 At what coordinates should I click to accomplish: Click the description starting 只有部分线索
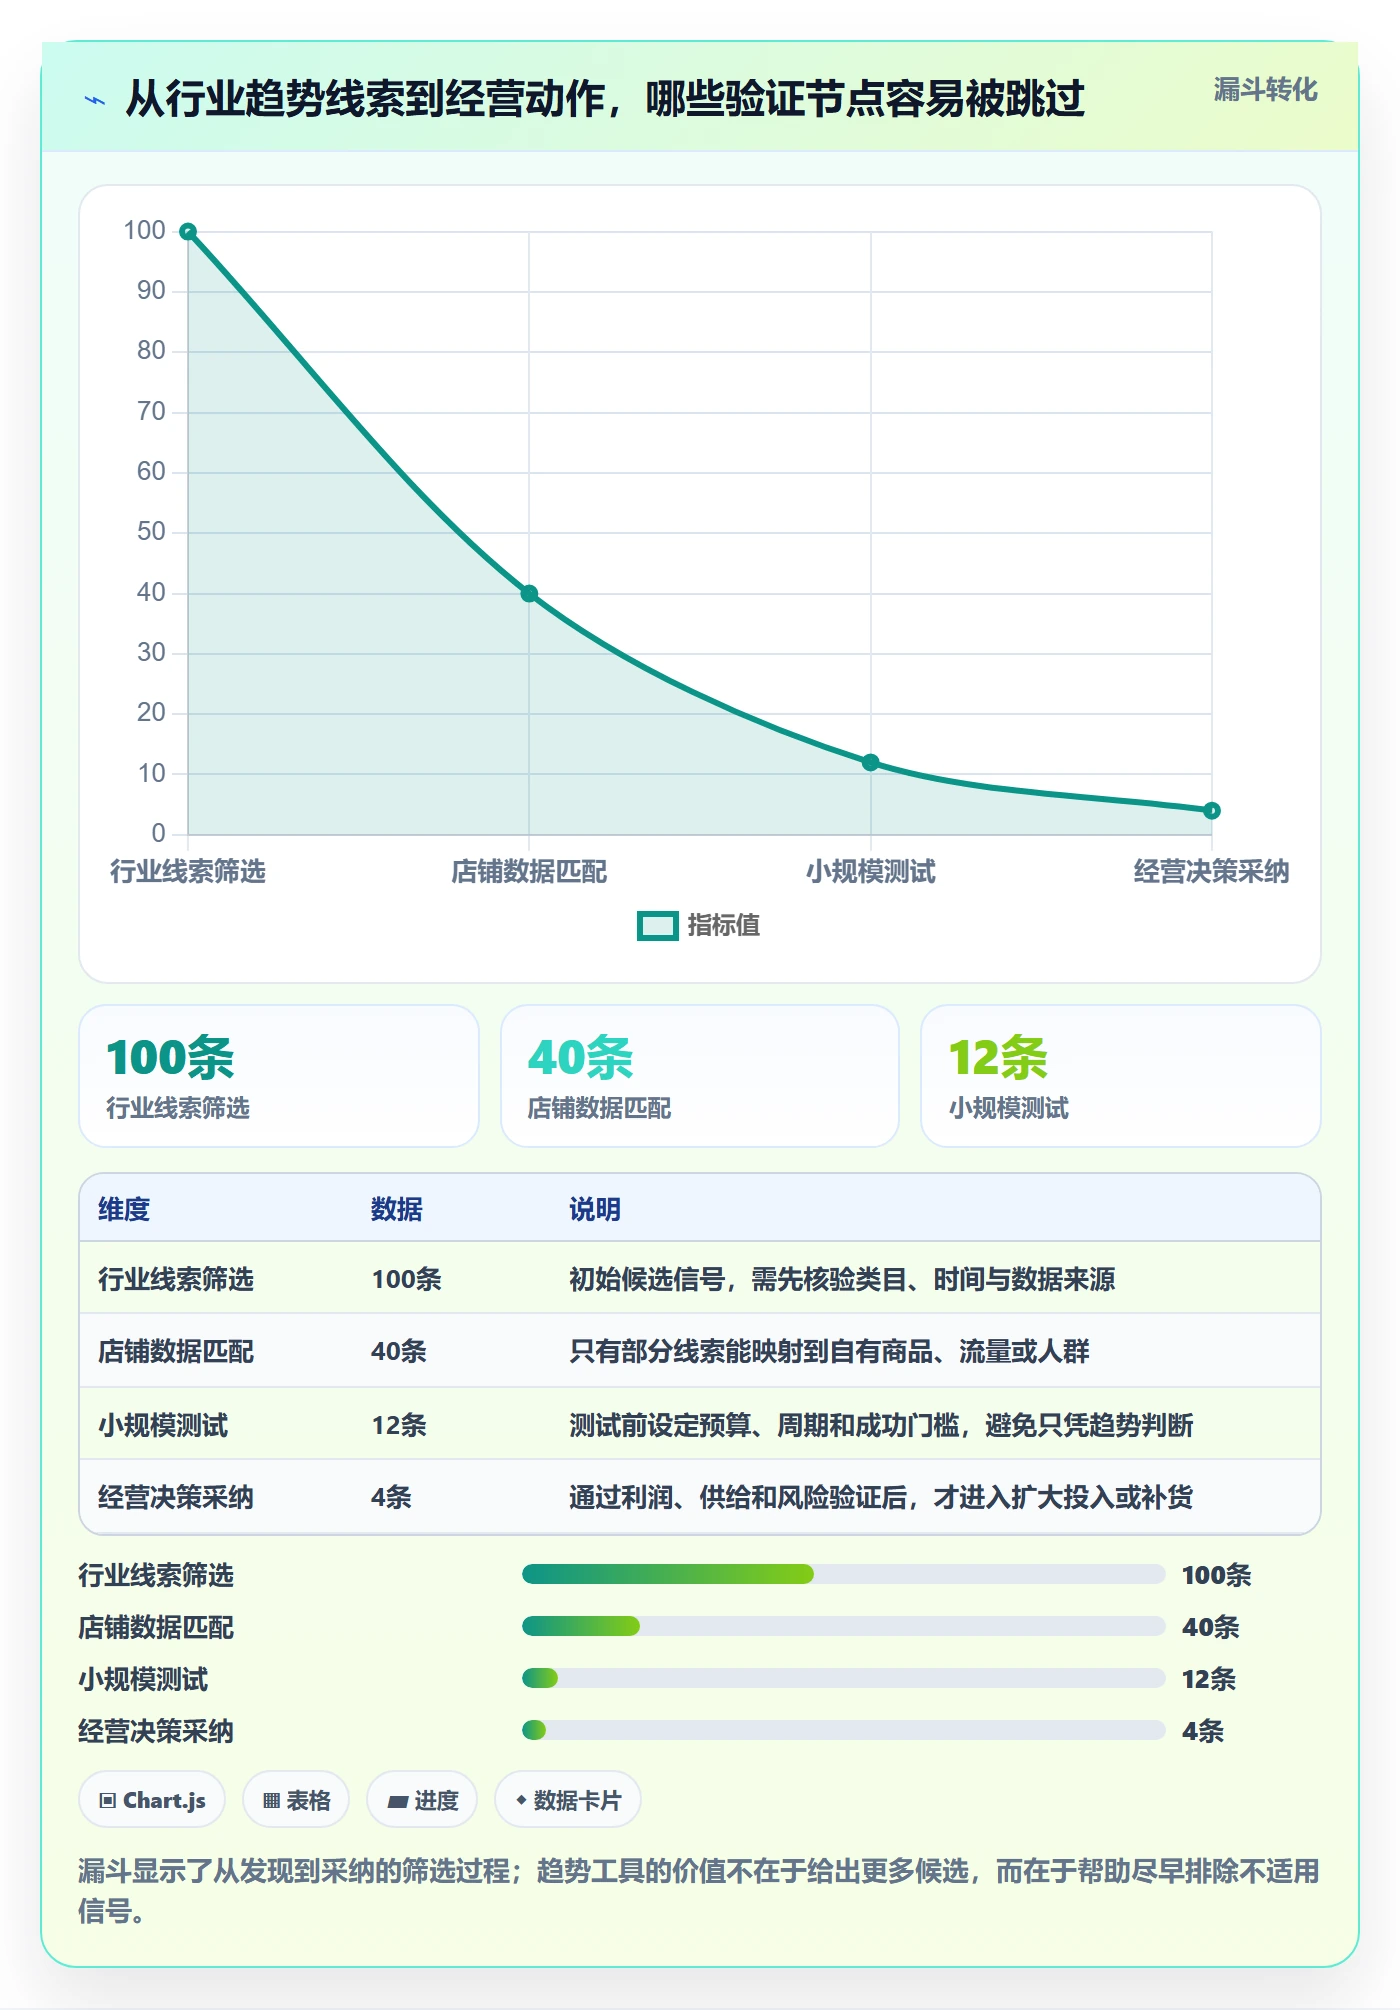[829, 1351]
